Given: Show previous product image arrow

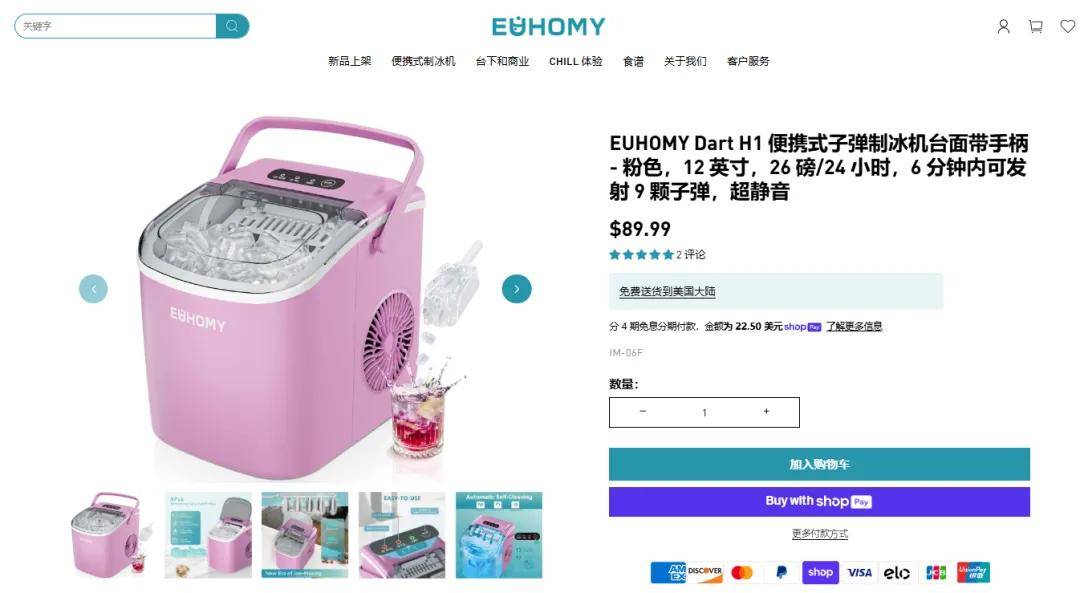Looking at the screenshot, I should (93, 289).
